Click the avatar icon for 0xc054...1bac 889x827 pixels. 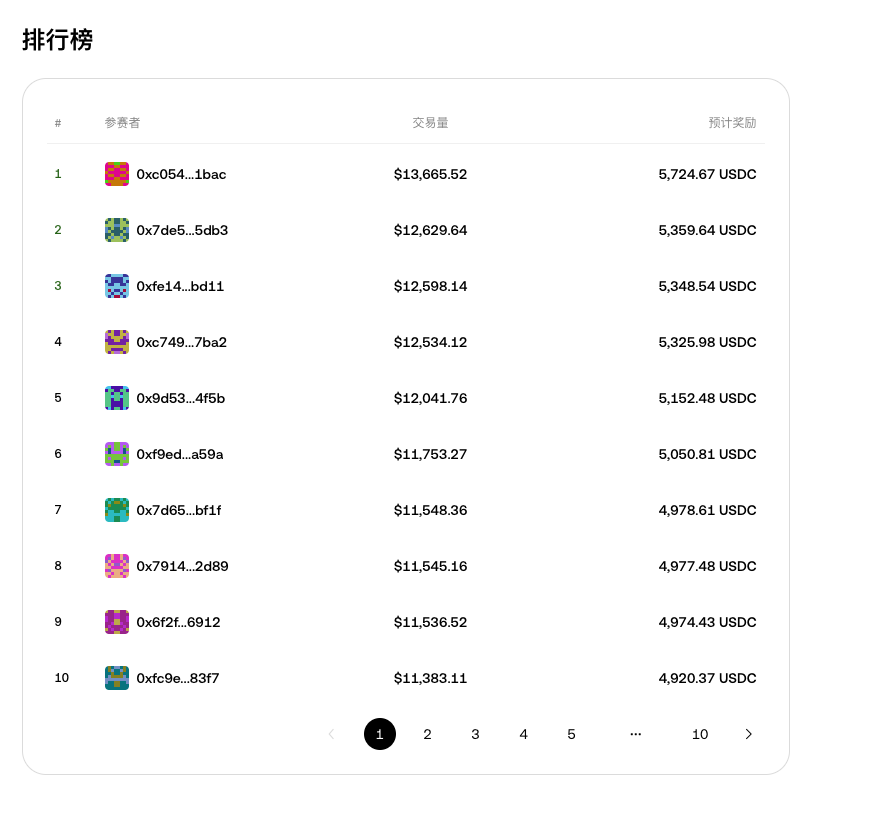tap(117, 174)
